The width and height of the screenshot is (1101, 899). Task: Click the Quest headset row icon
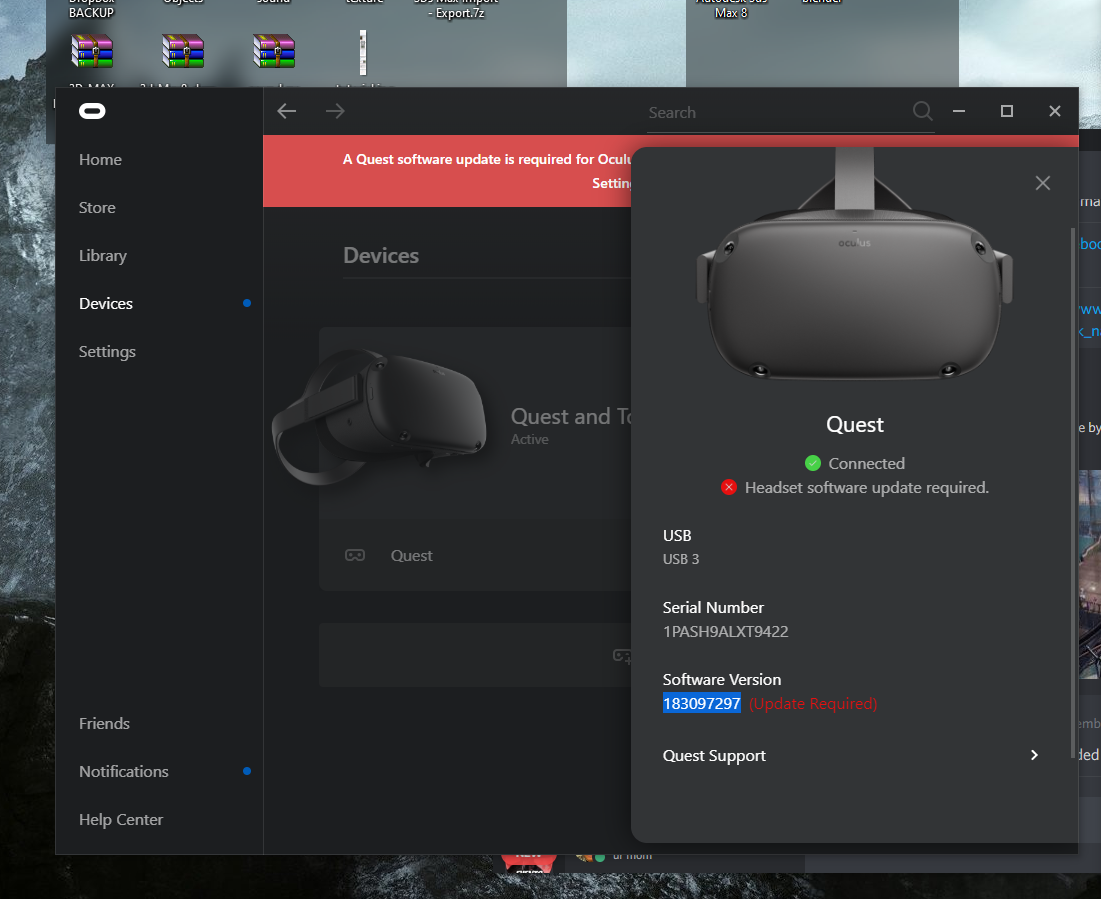point(355,556)
